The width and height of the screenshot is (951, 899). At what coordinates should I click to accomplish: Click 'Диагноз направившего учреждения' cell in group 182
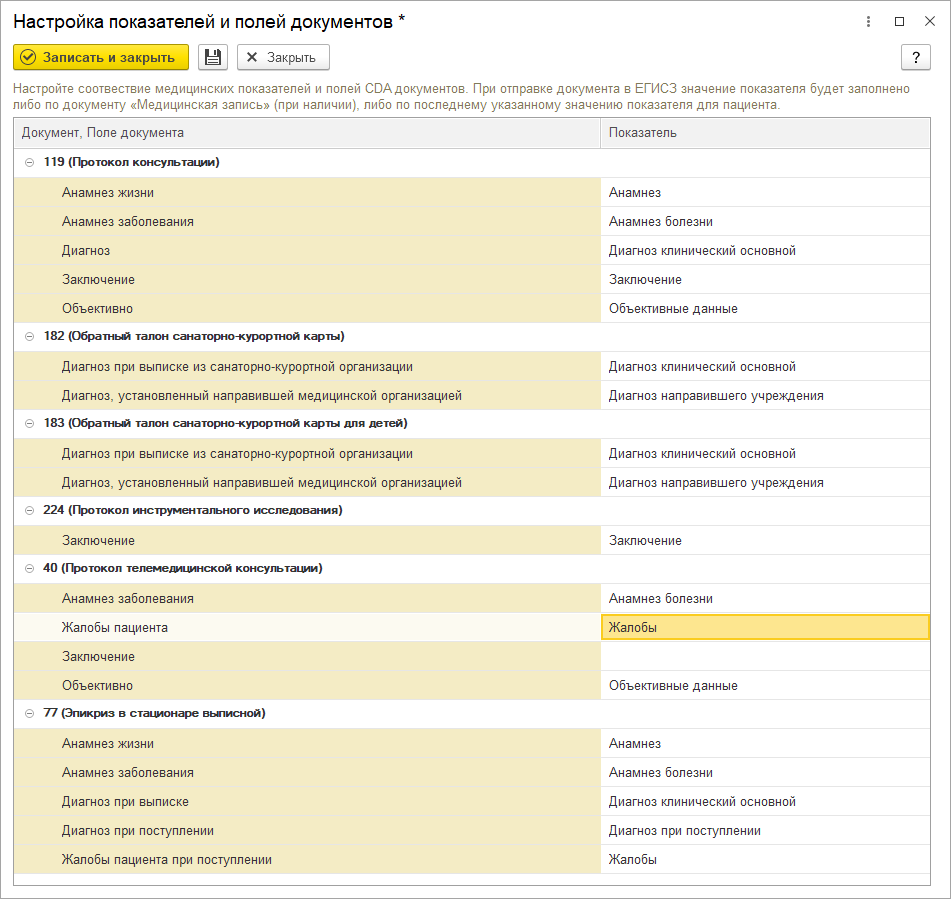point(716,395)
